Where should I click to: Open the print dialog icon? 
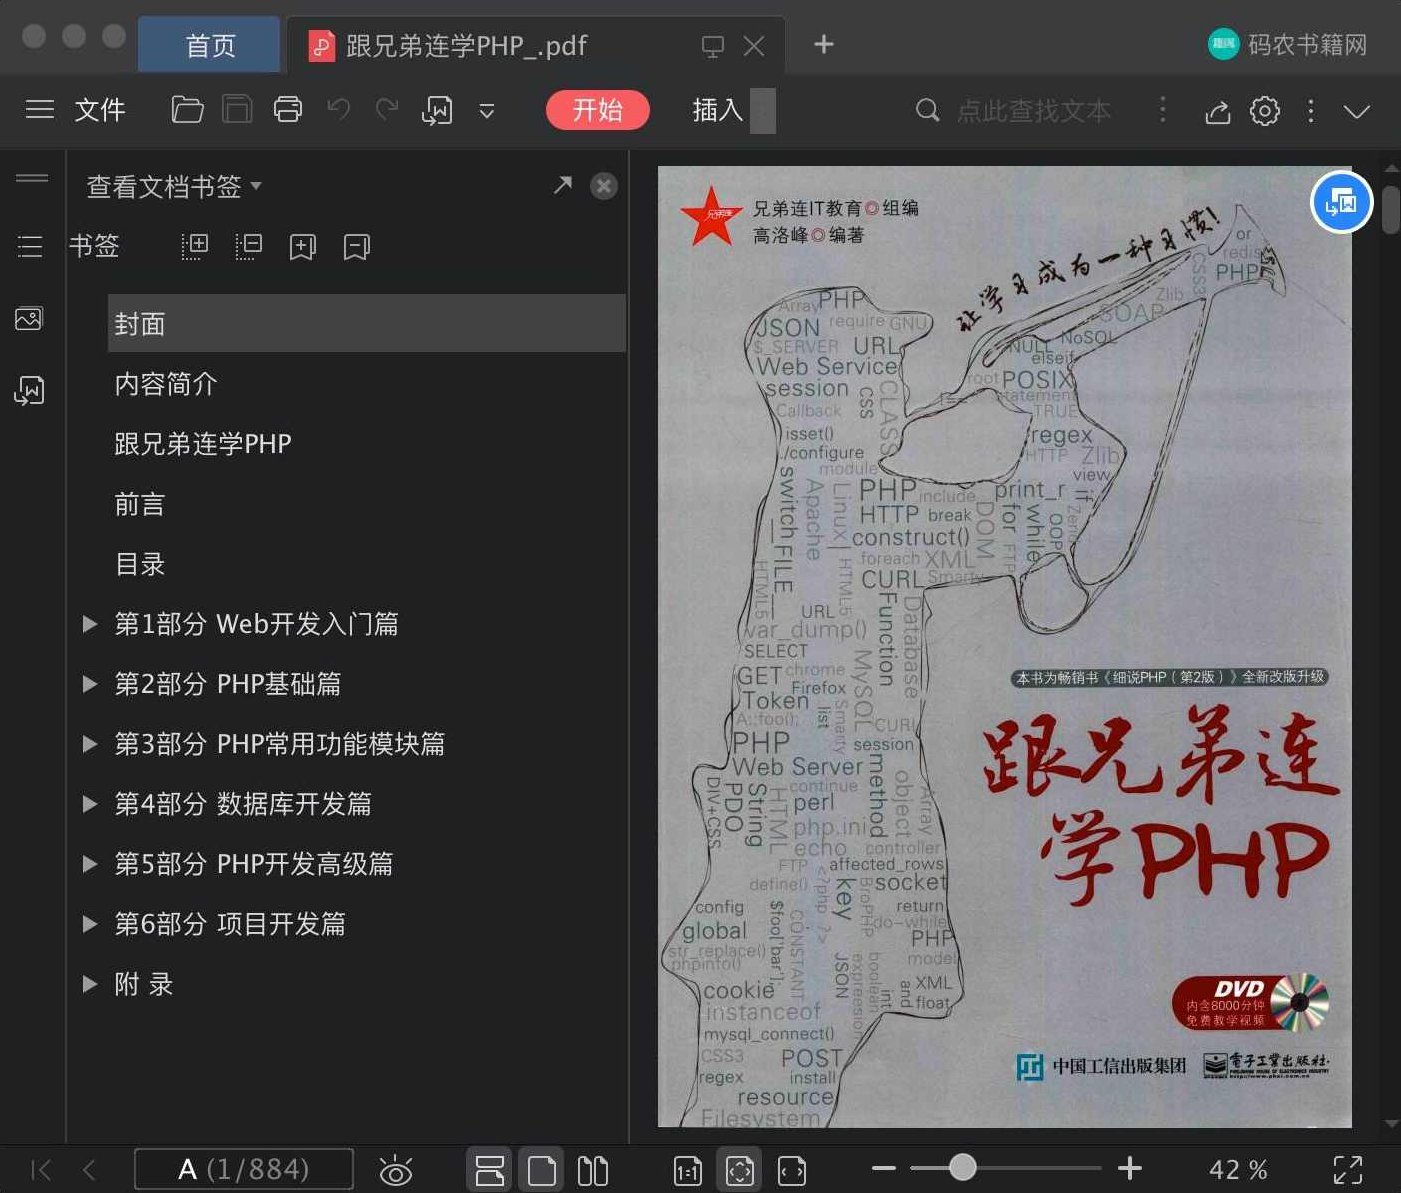[x=288, y=110]
